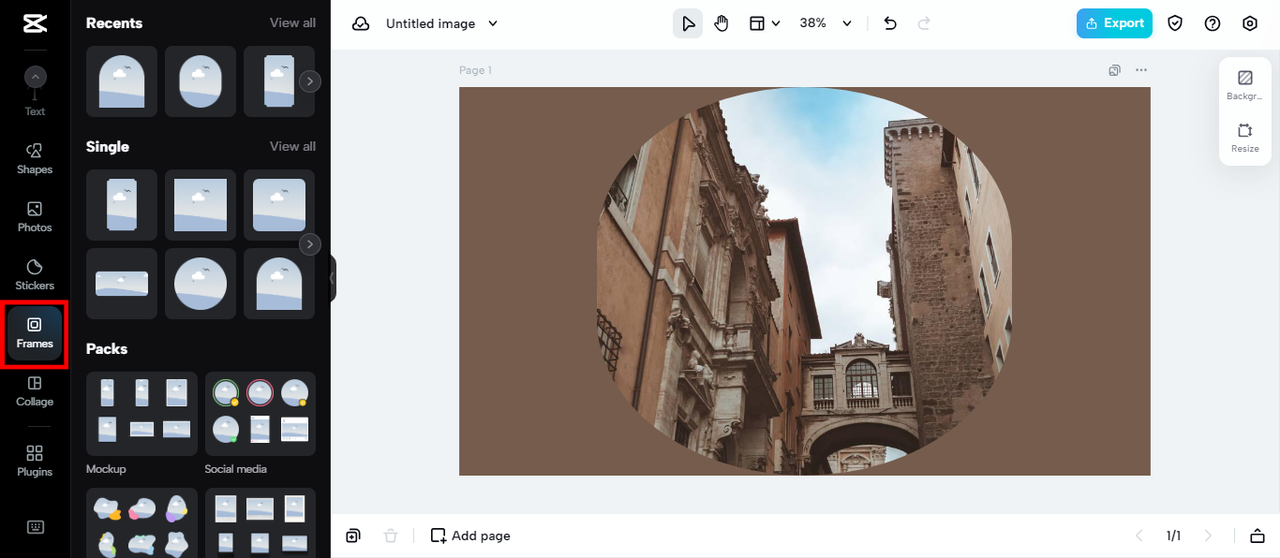This screenshot has height=558, width=1280.
Task: View all Recents frames
Action: pyautogui.click(x=292, y=22)
